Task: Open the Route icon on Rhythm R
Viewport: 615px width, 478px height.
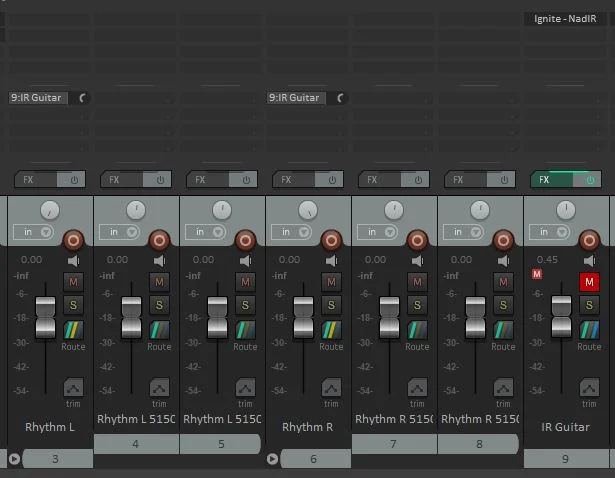Action: point(331,331)
